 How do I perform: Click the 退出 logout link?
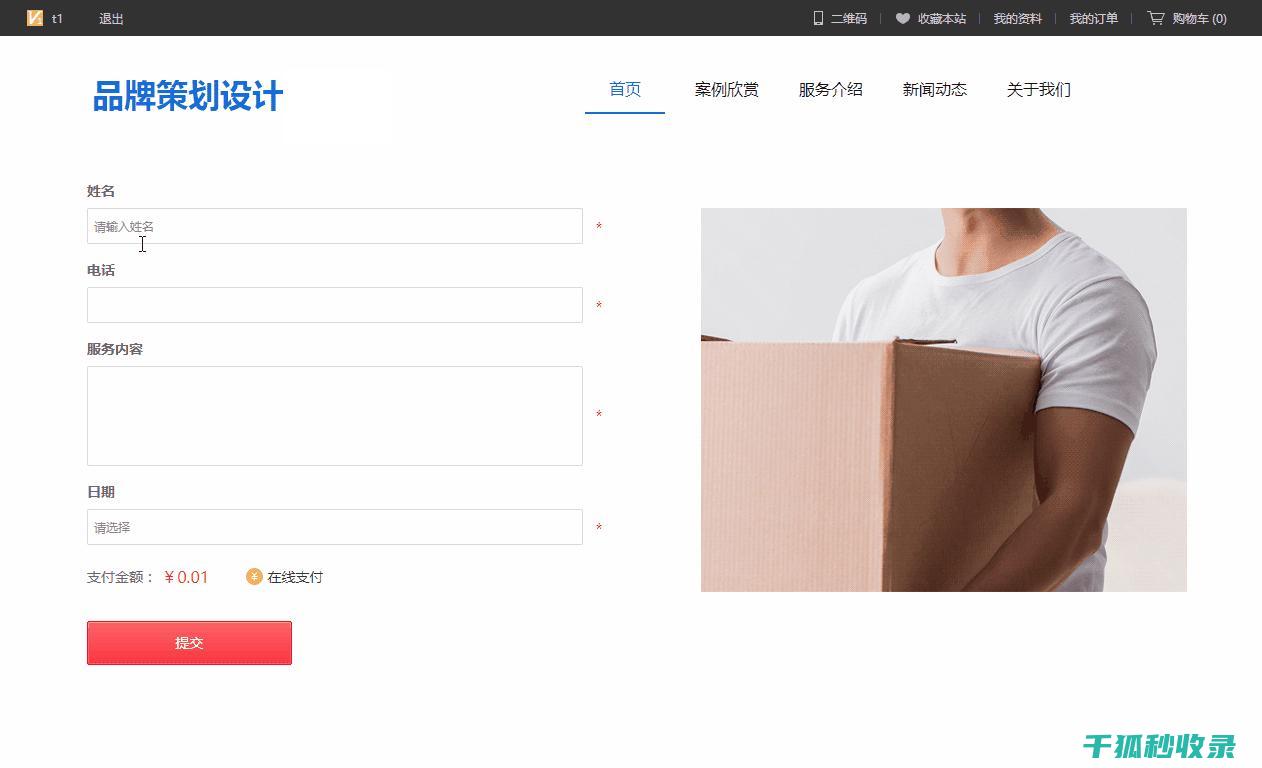point(111,18)
